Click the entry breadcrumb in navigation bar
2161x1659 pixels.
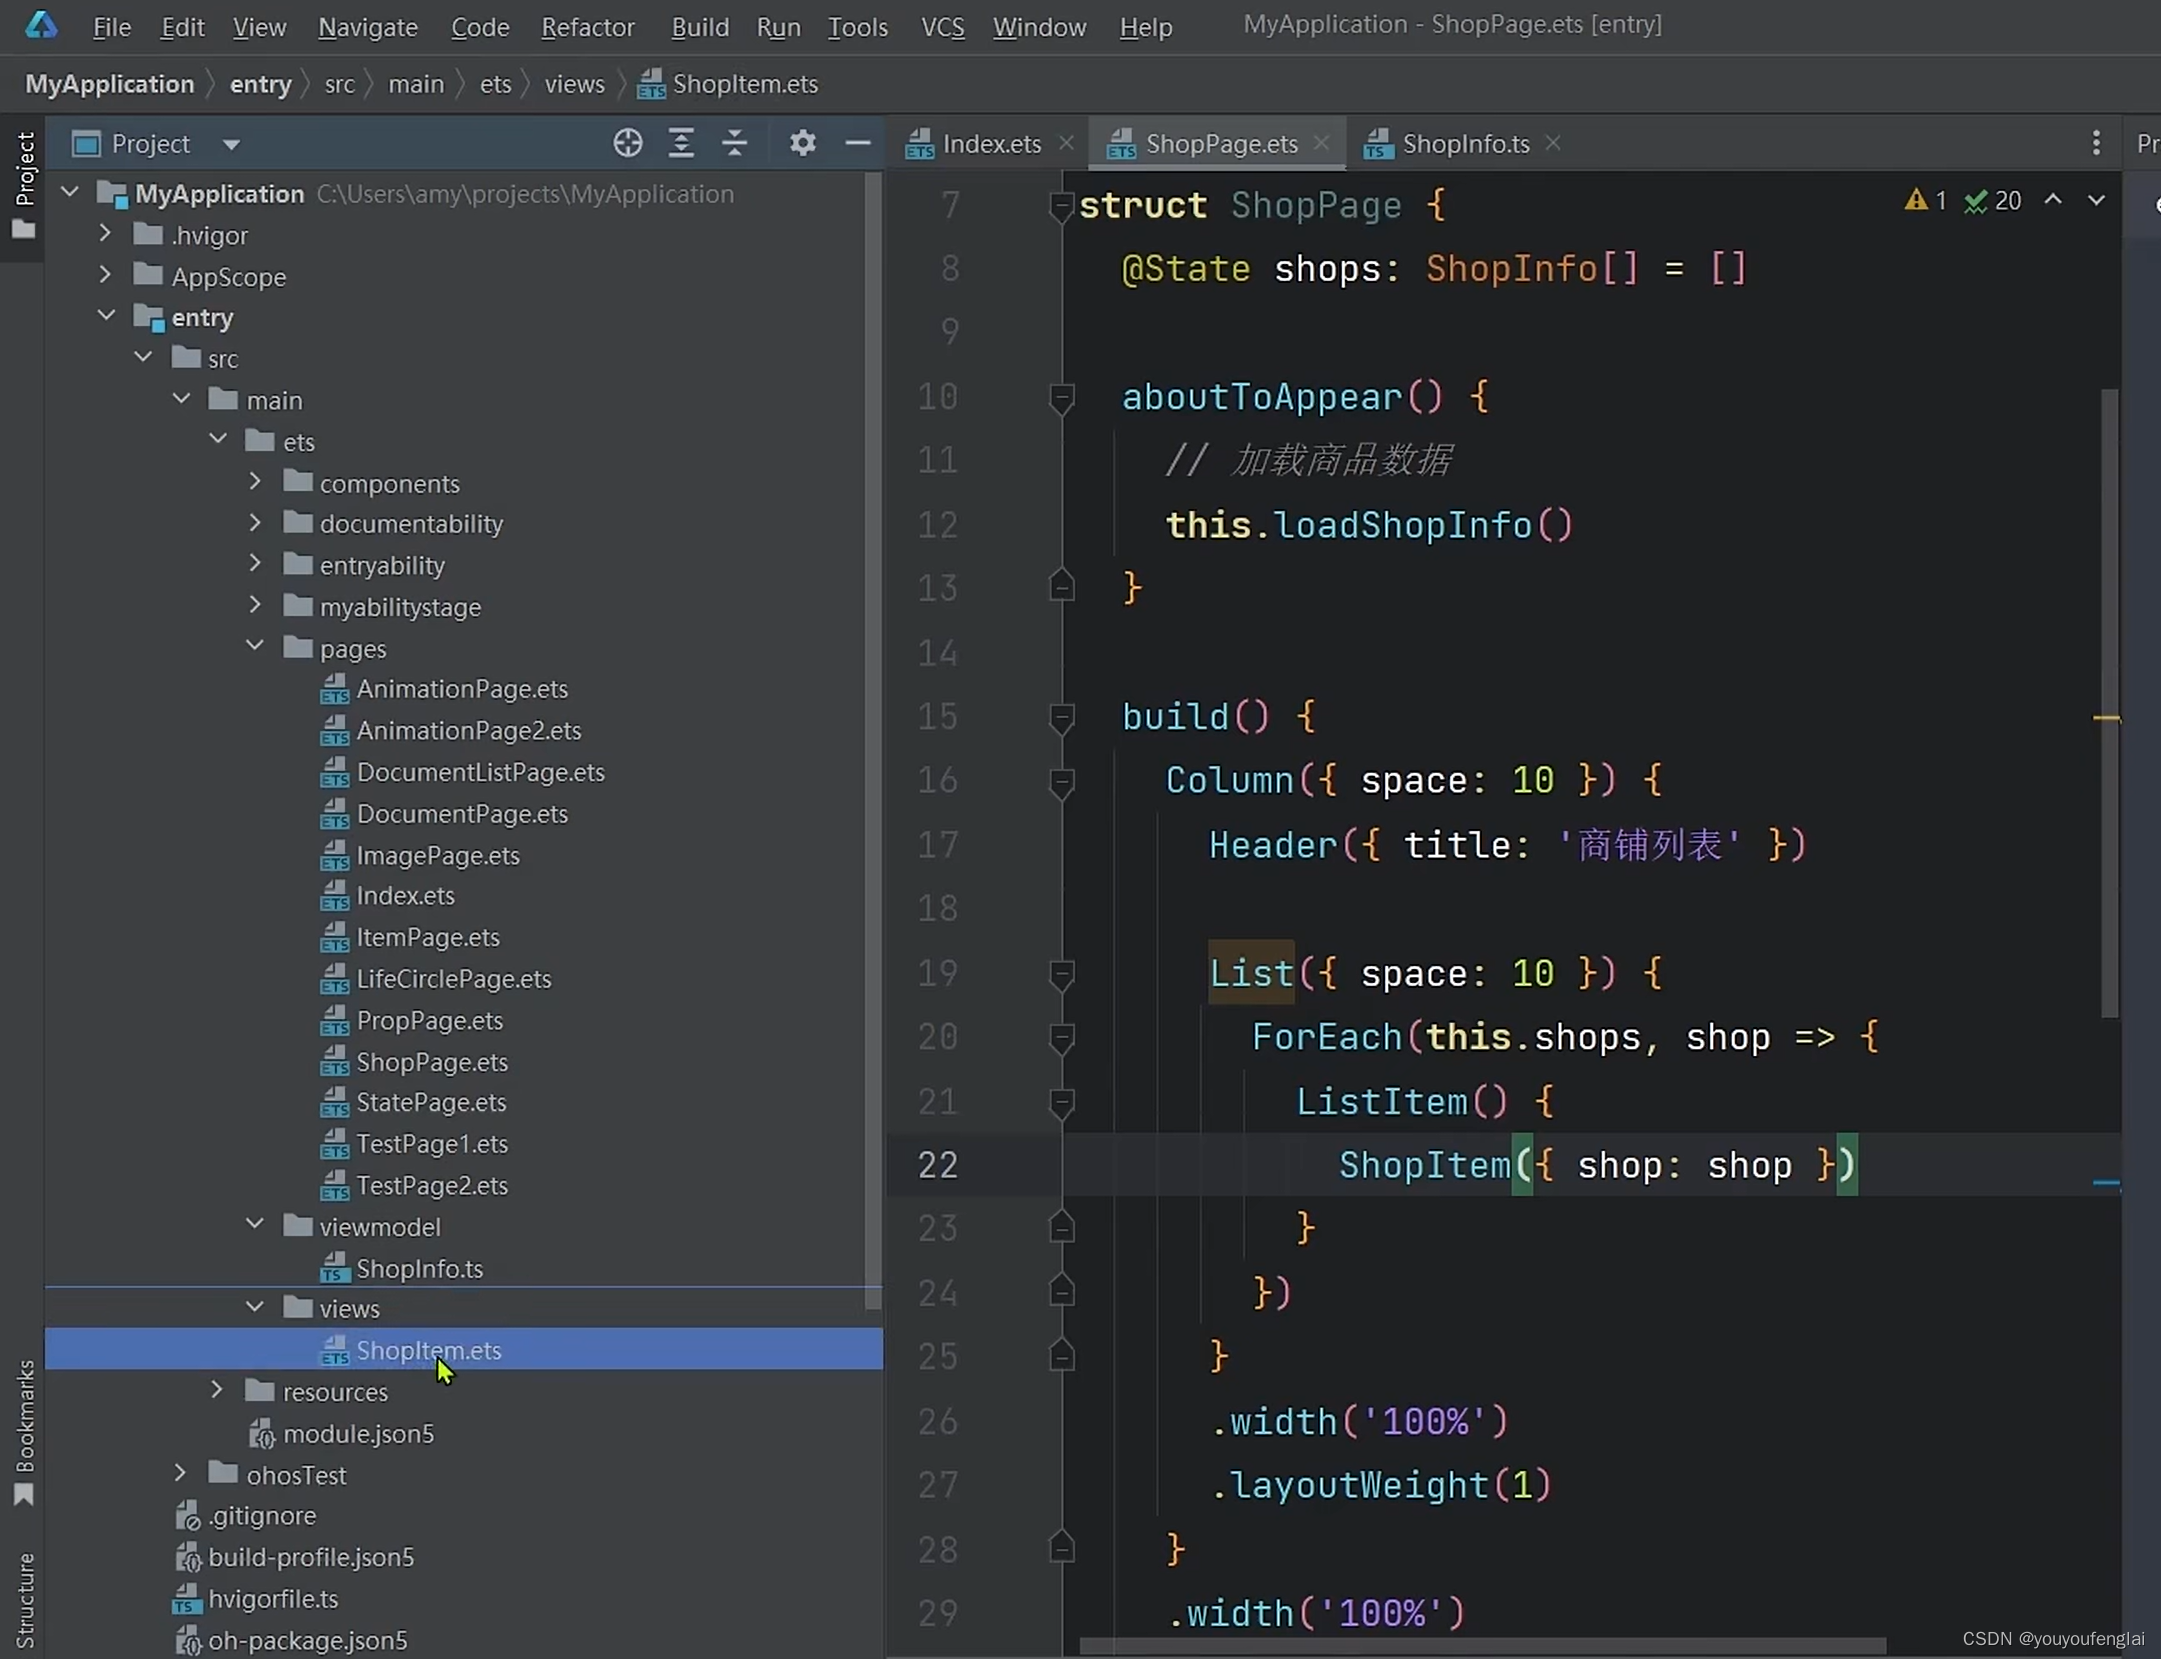click(260, 84)
